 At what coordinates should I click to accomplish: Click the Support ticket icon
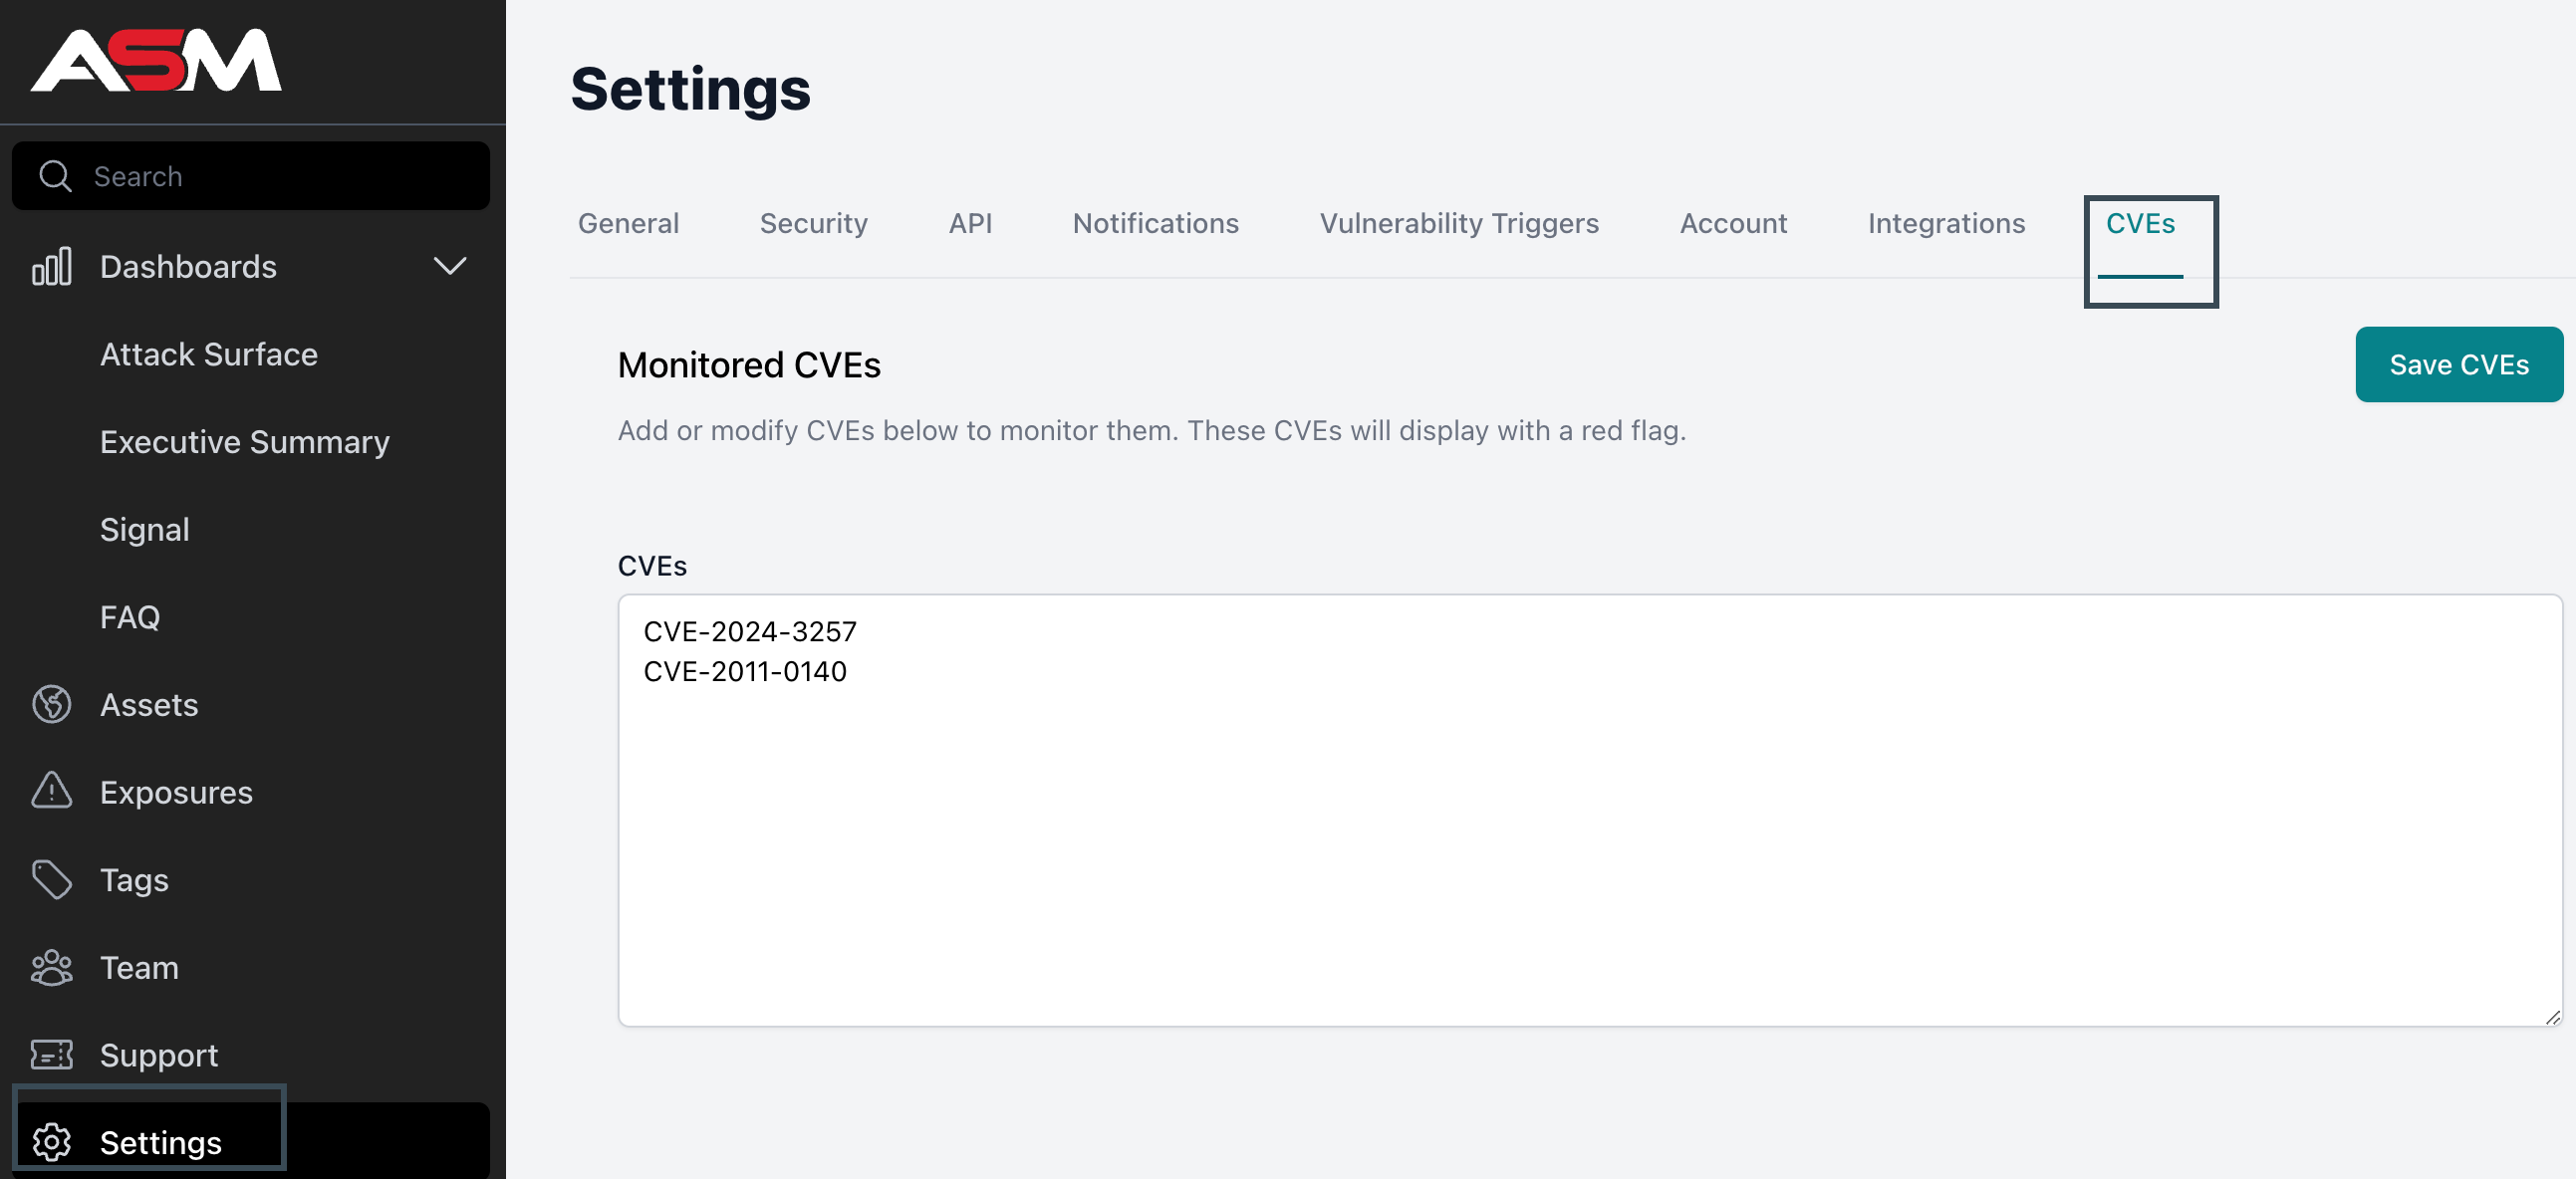[52, 1055]
